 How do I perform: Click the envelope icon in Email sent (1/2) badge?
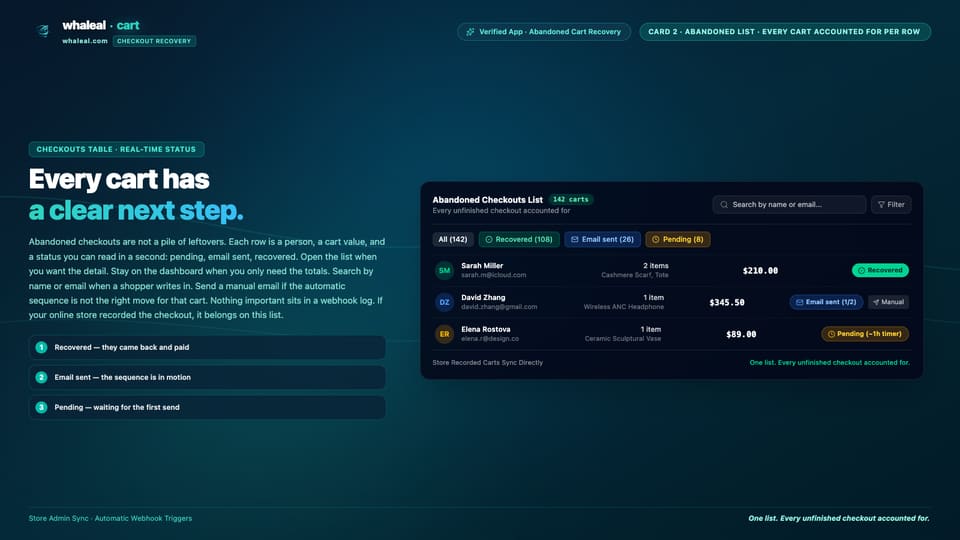coord(799,302)
